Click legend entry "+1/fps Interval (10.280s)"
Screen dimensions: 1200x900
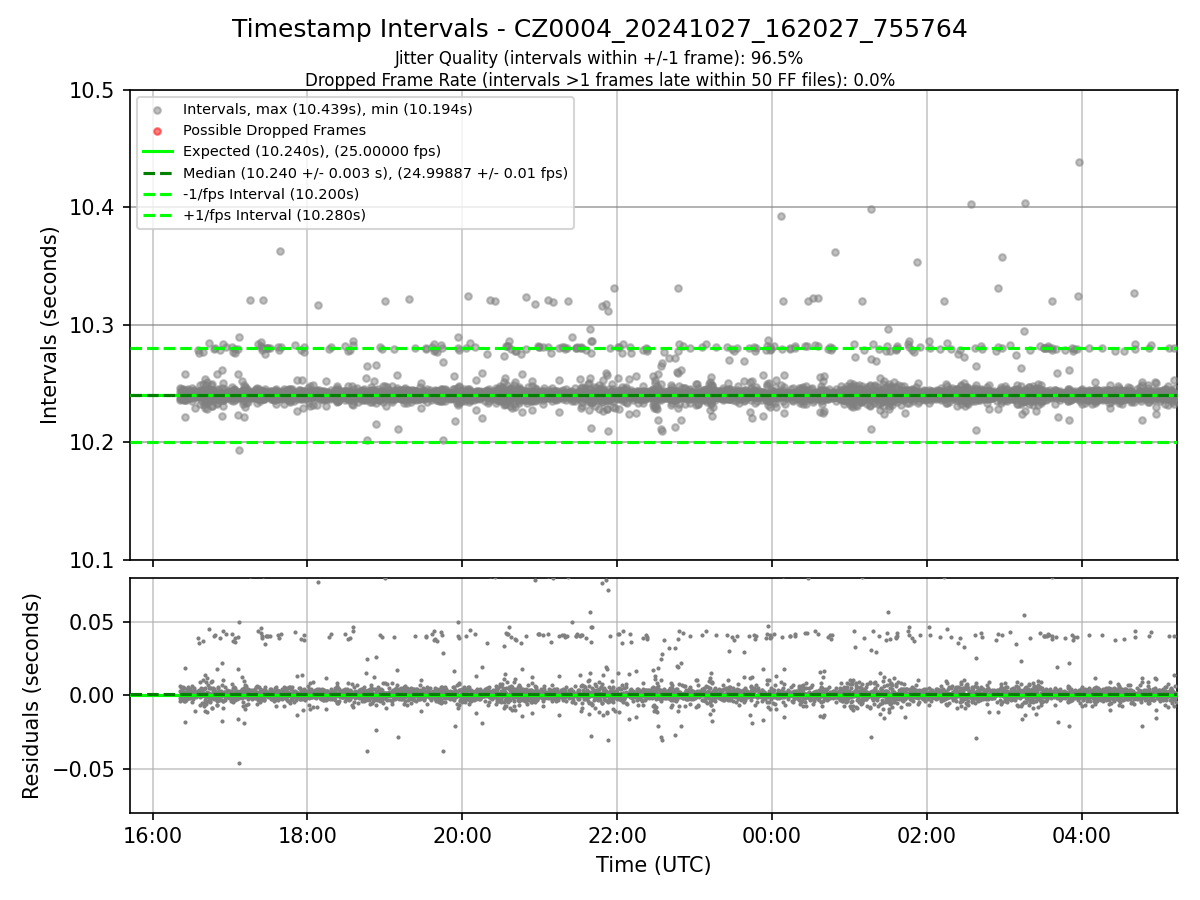click(274, 215)
